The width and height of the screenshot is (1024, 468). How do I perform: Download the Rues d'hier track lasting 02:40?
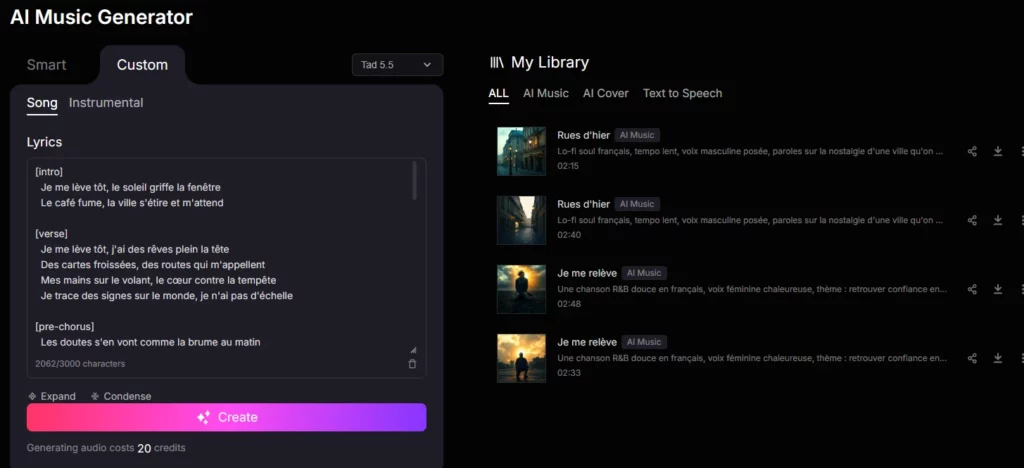997,221
